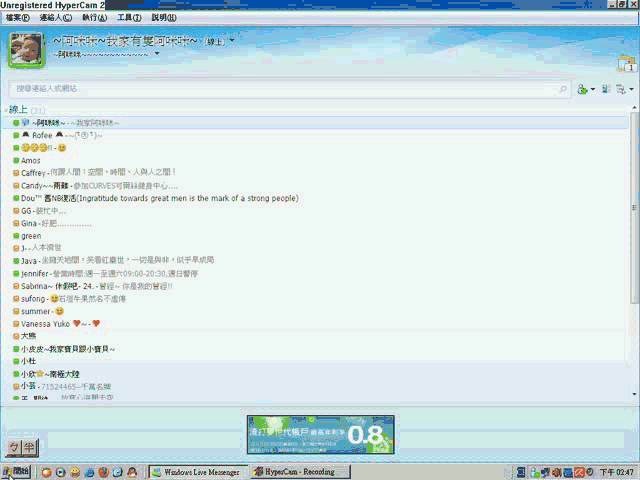
Task: Open the status dropdown next to display name
Action: pyautogui.click(x=232, y=40)
